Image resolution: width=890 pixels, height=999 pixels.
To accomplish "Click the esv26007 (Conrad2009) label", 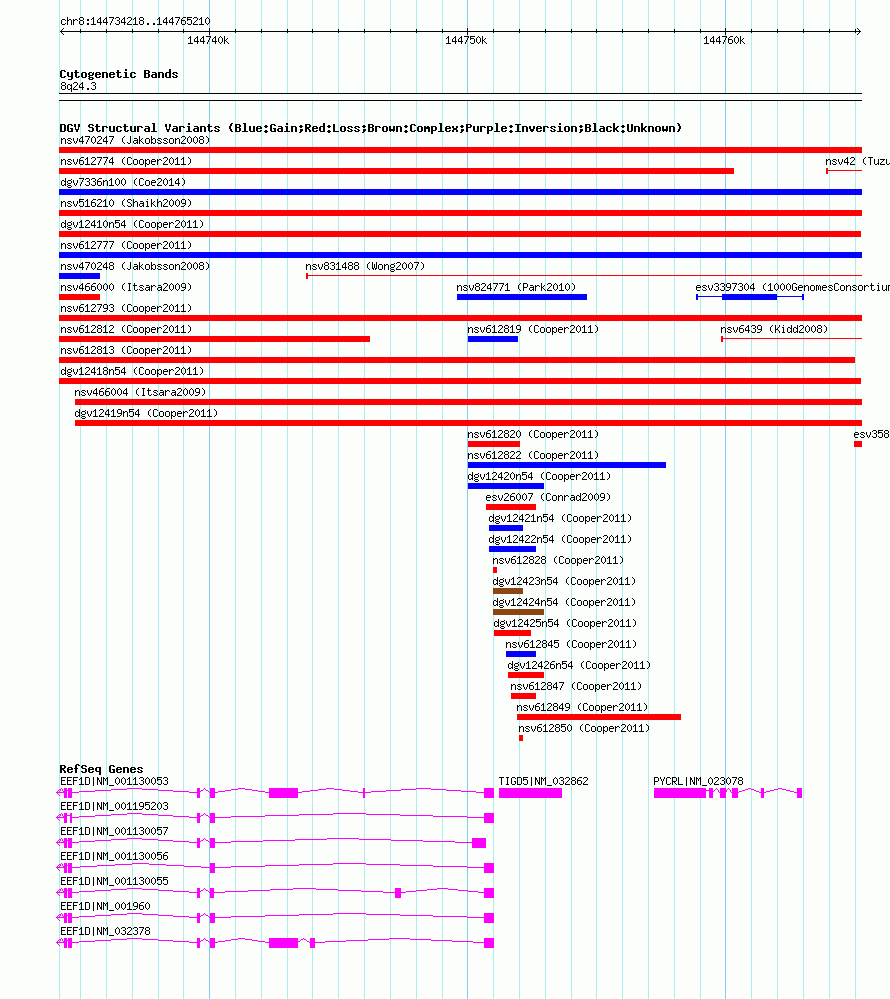I will click(x=548, y=498).
